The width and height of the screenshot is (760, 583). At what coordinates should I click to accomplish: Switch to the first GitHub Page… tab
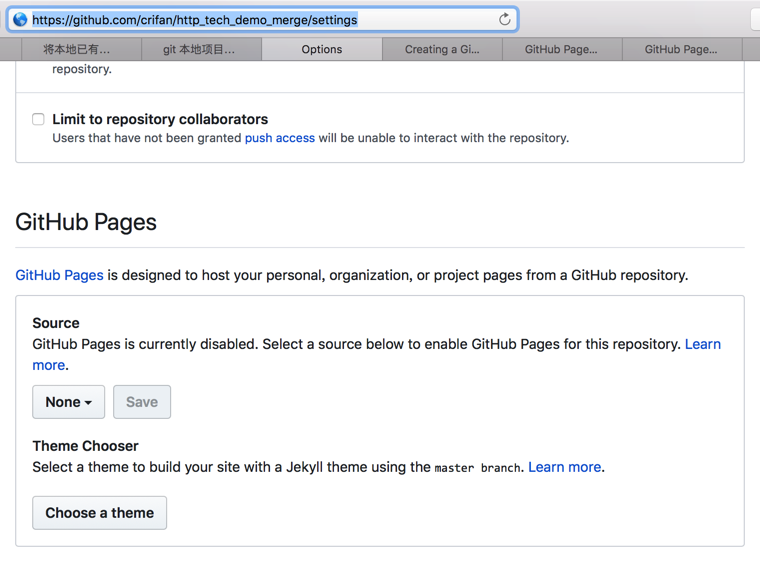click(561, 49)
